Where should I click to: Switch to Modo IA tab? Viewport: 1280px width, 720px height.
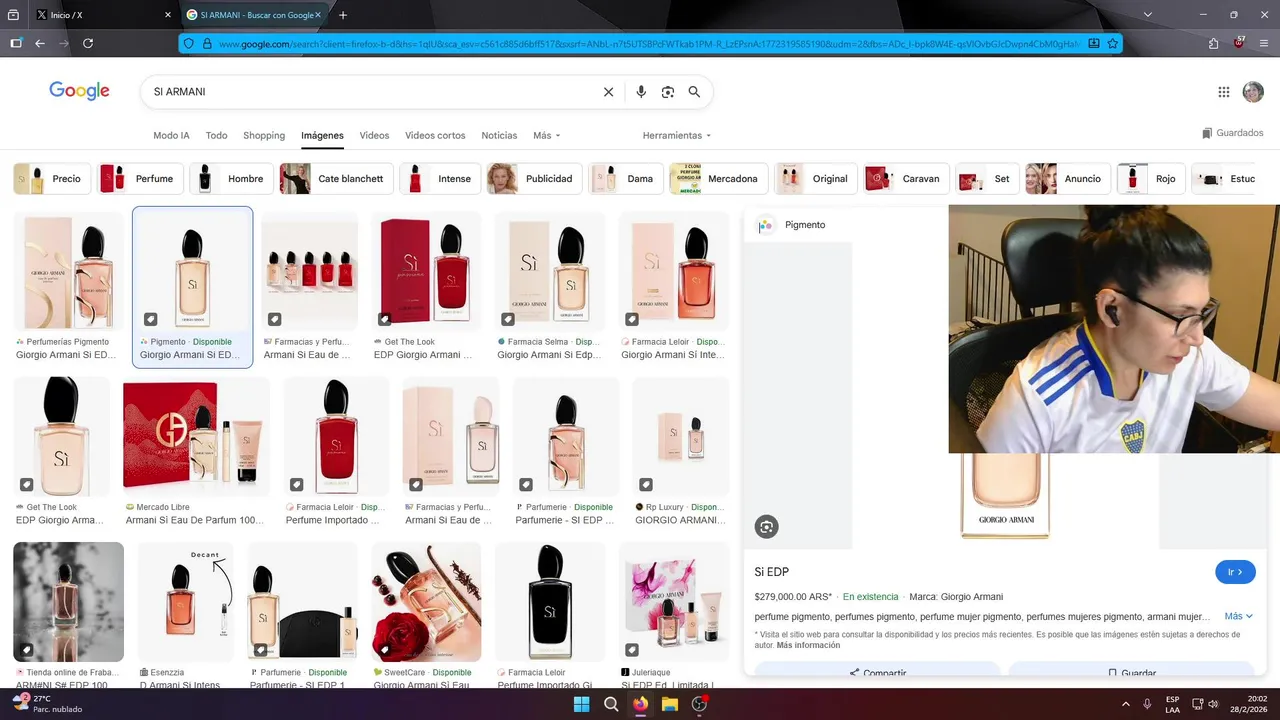click(171, 136)
